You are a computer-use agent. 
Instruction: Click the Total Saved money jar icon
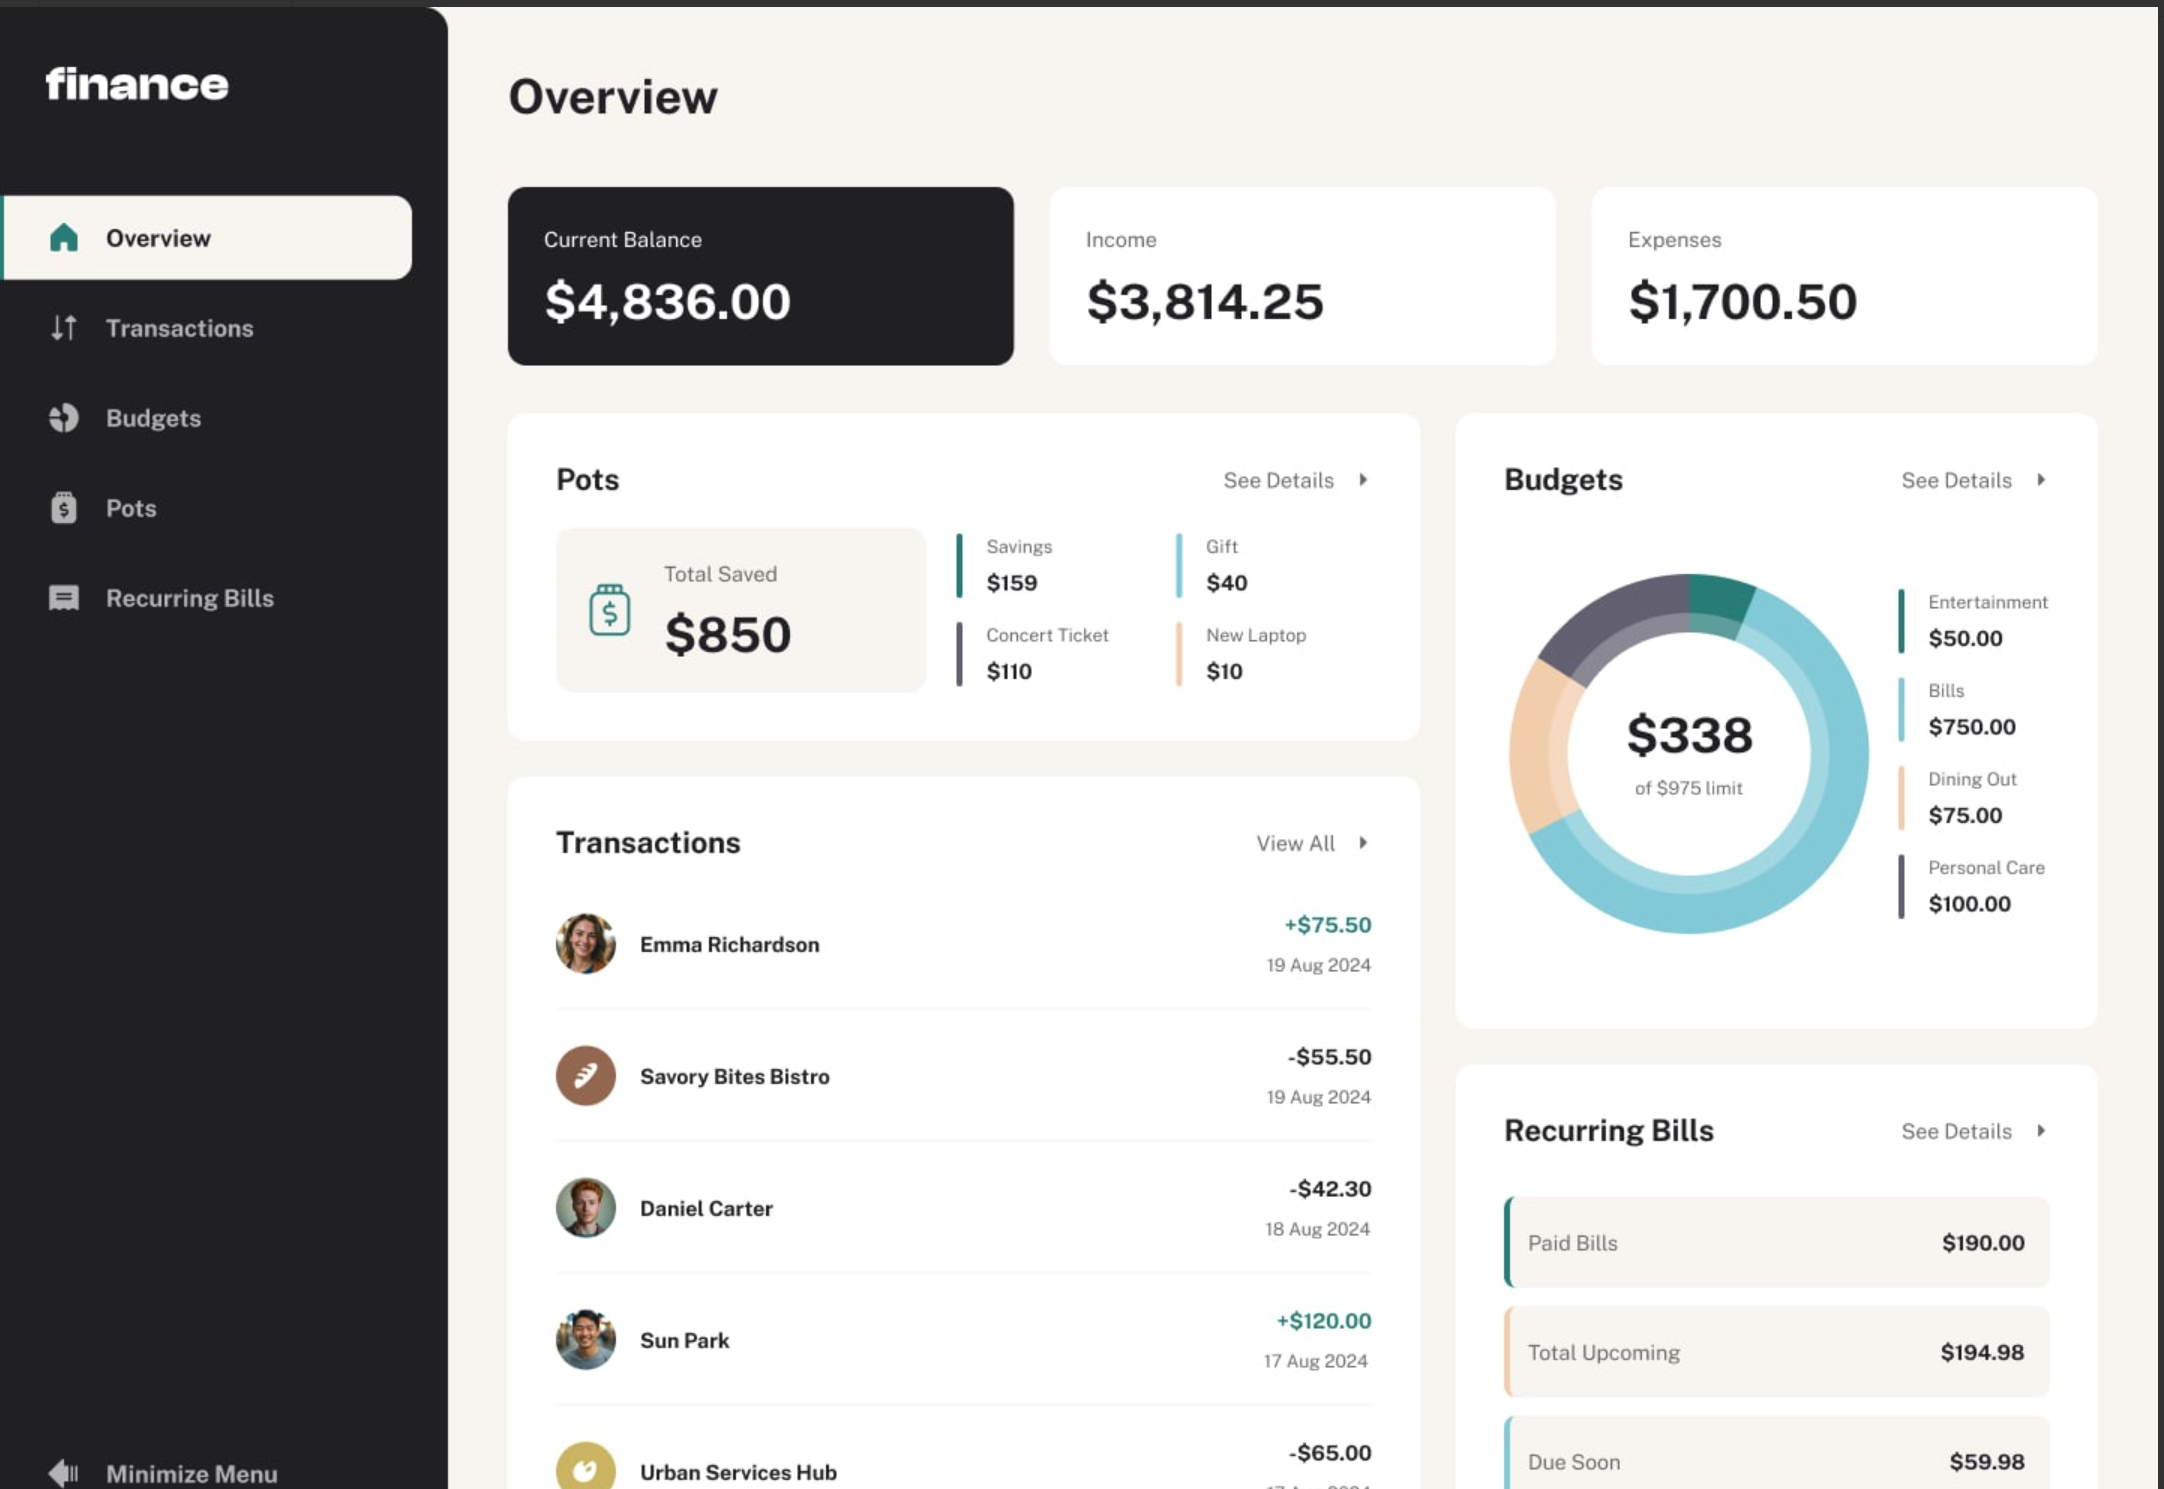[610, 610]
